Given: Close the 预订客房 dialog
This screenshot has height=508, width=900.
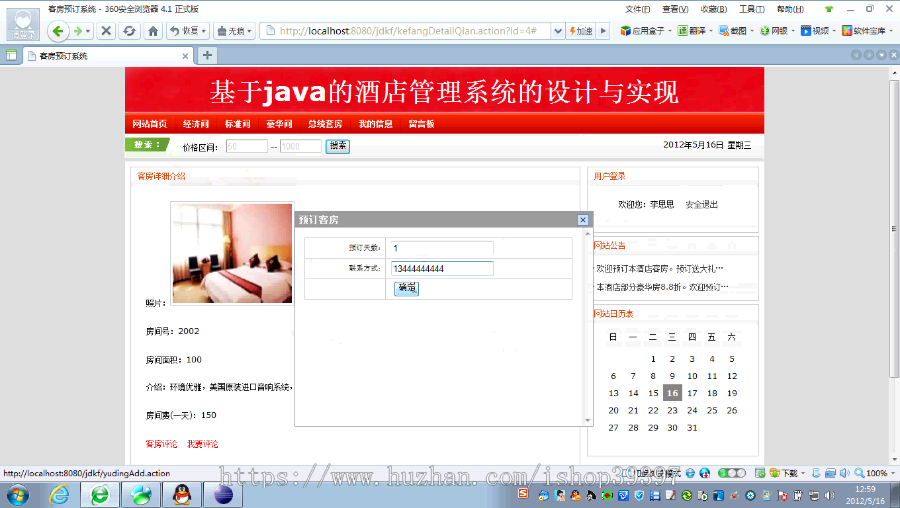Looking at the screenshot, I should pos(583,220).
